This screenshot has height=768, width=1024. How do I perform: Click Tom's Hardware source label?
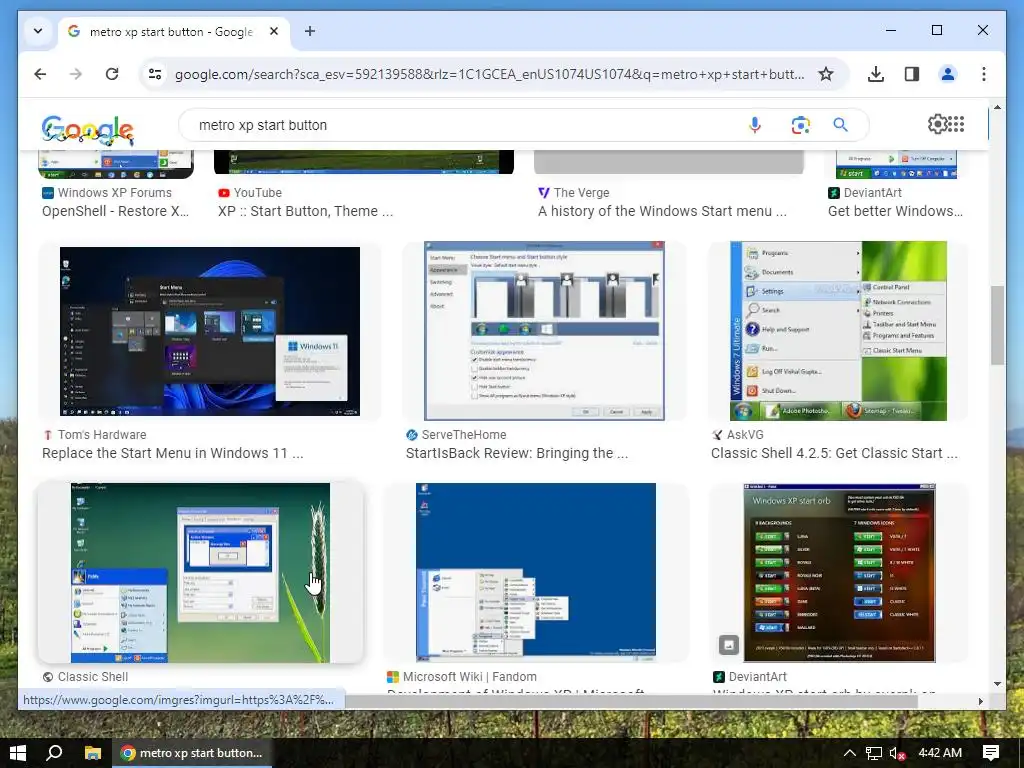click(102, 434)
